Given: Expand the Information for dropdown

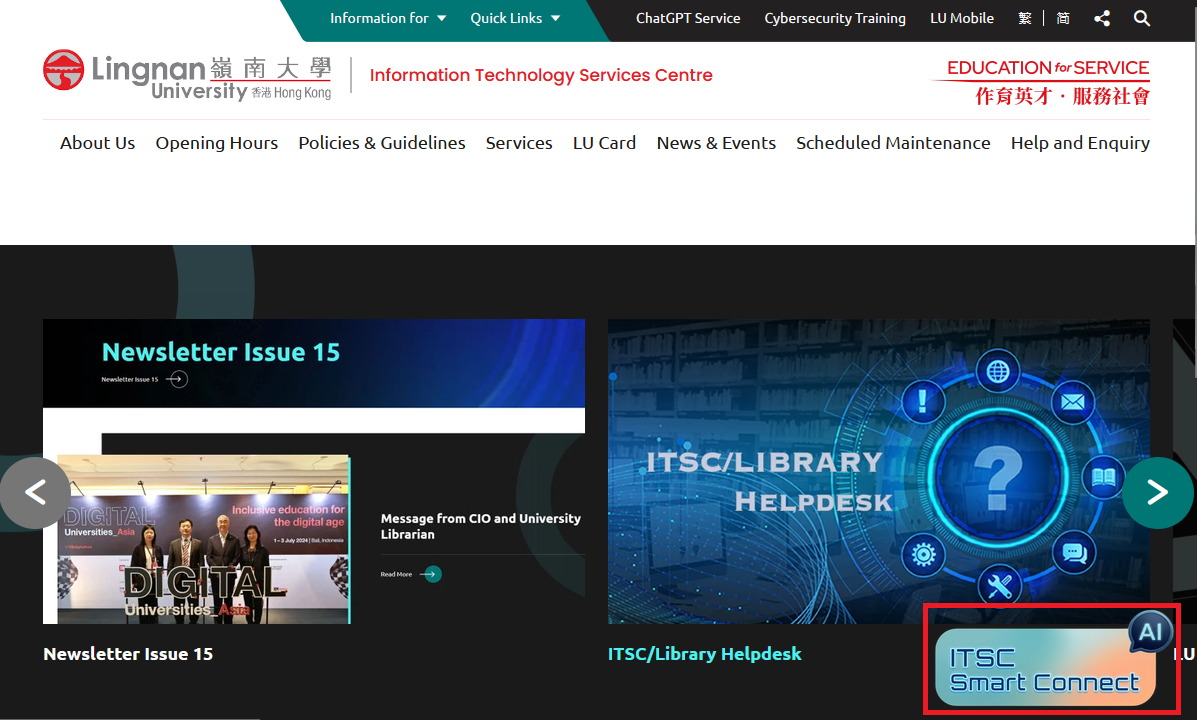Looking at the screenshot, I should pyautogui.click(x=388, y=18).
